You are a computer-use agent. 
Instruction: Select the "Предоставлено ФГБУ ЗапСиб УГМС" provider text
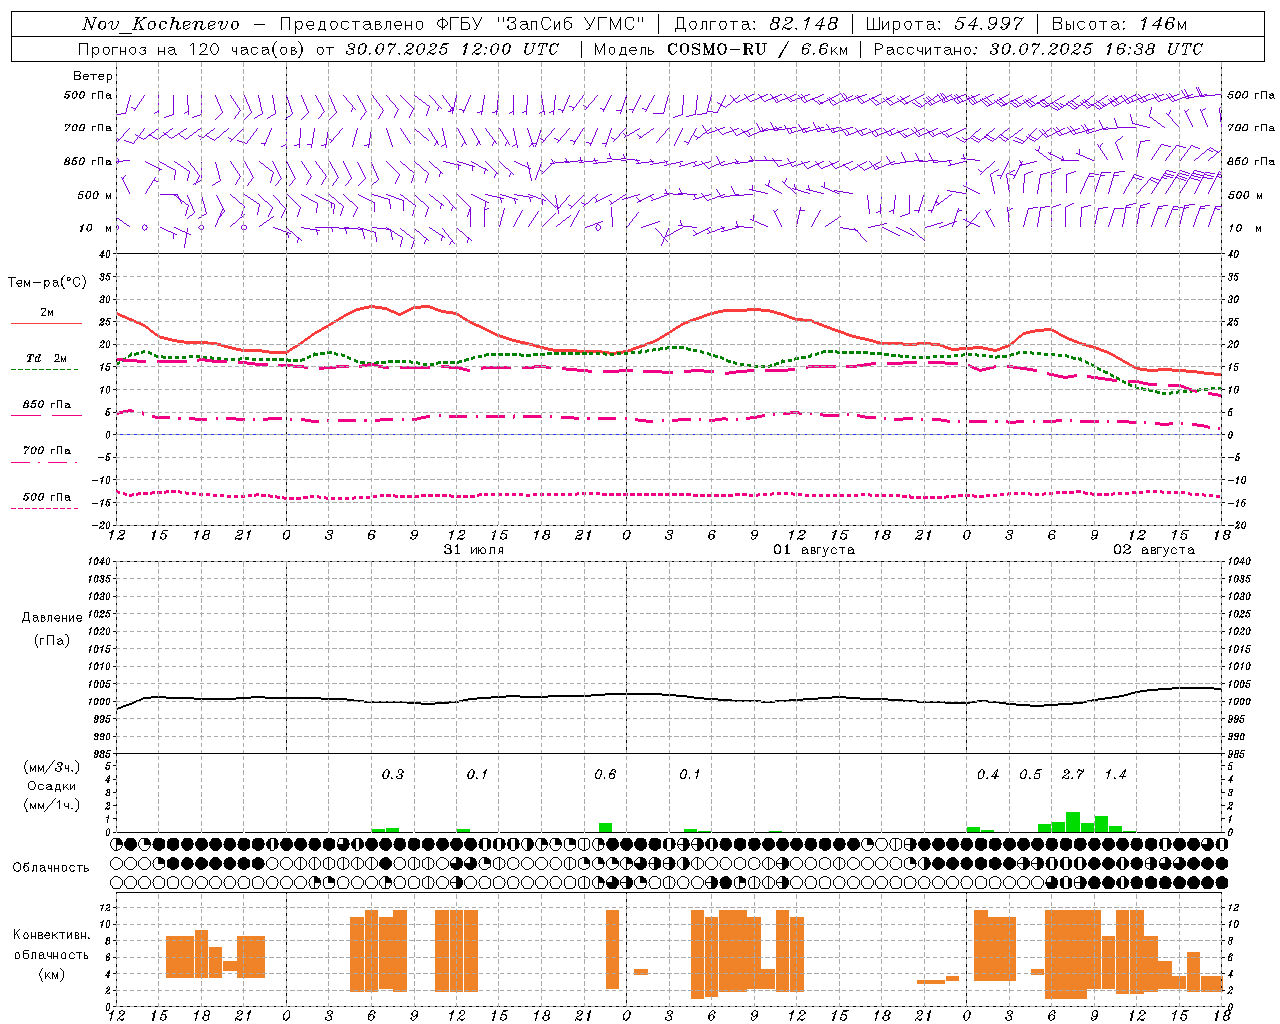point(462,24)
